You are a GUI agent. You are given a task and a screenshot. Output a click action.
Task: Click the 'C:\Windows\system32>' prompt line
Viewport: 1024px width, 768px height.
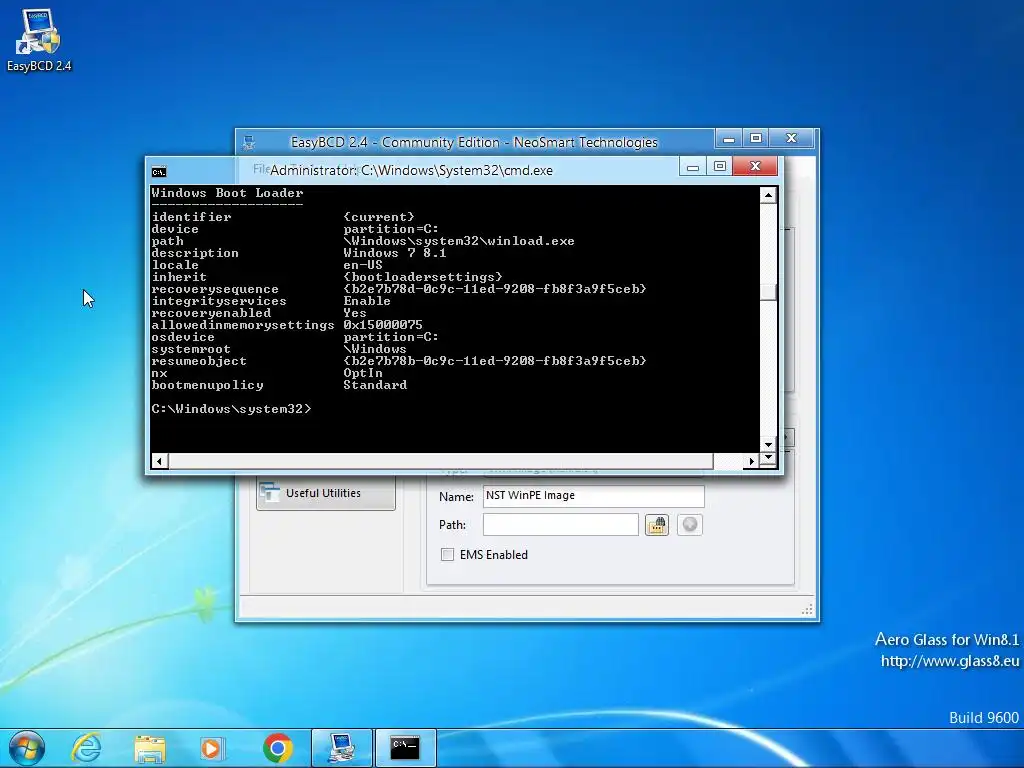coord(231,409)
